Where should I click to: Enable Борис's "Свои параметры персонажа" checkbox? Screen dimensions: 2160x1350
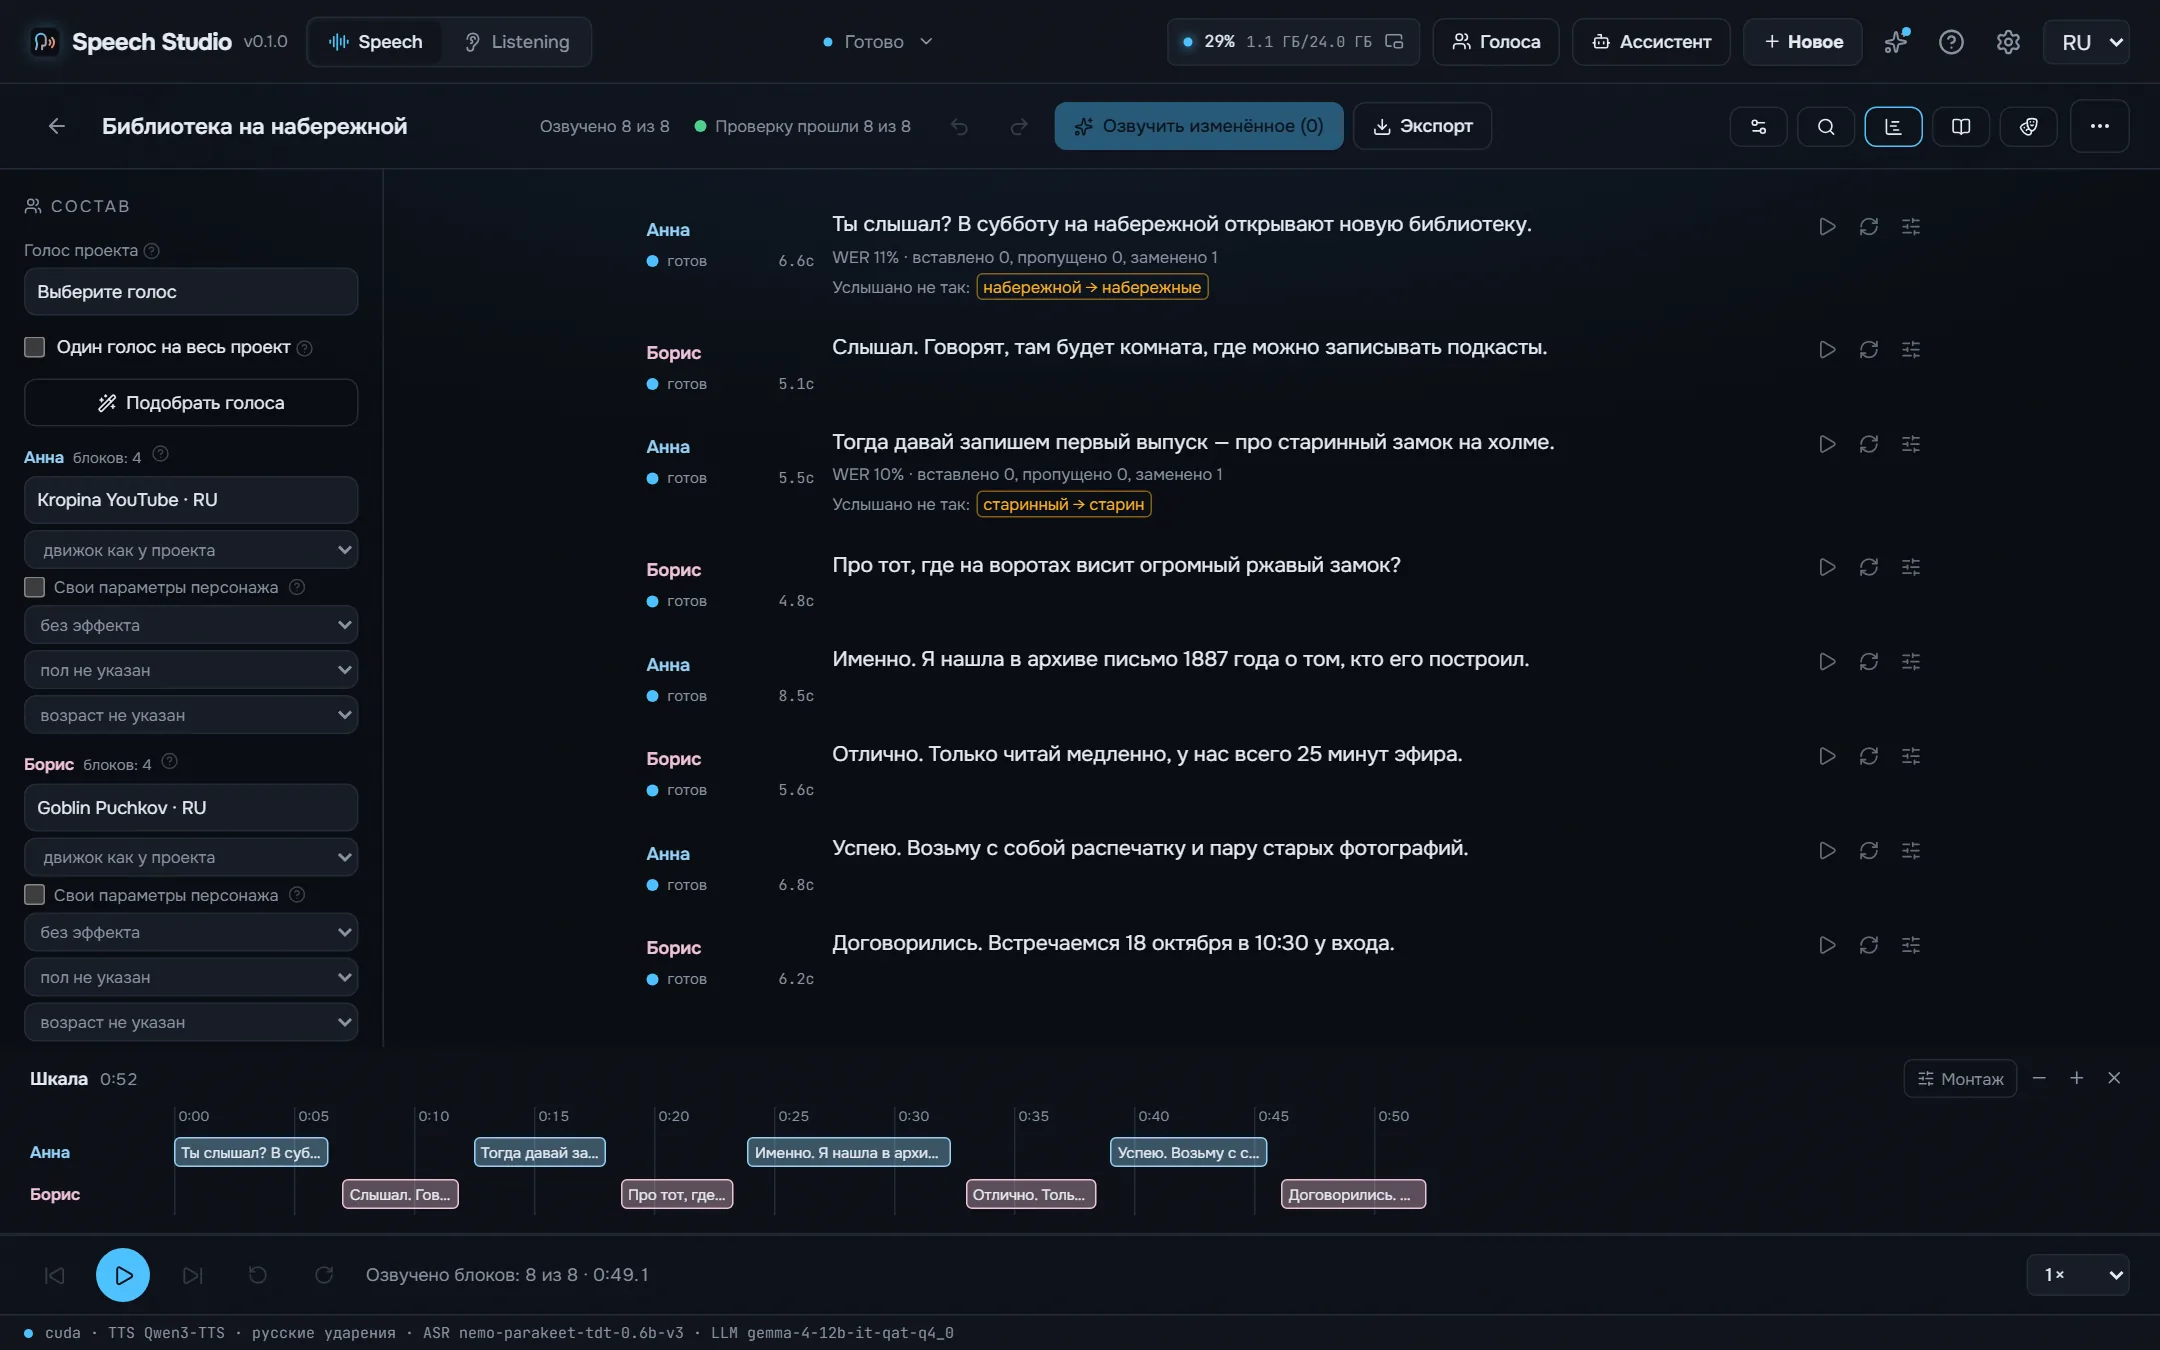click(x=35, y=895)
